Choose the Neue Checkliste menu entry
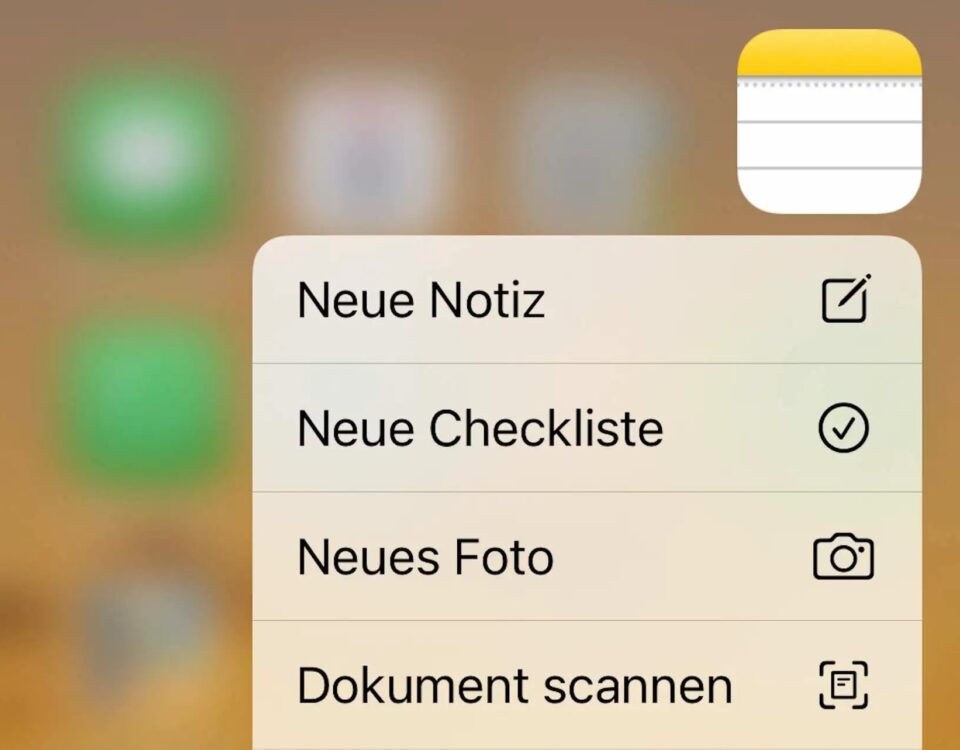 coord(587,427)
